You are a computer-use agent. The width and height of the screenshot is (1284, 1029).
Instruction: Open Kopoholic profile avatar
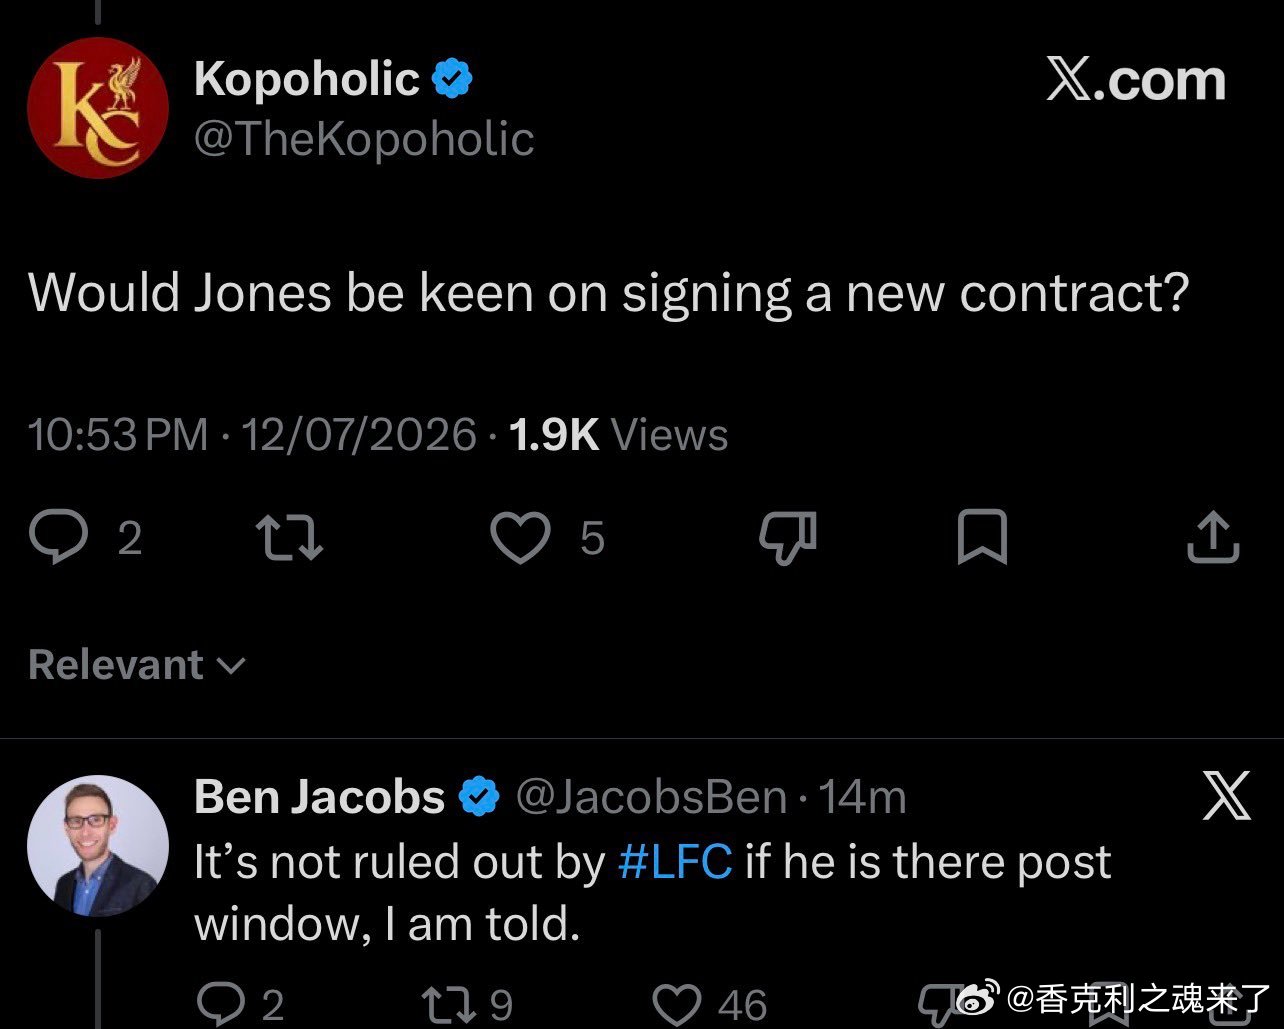97,108
